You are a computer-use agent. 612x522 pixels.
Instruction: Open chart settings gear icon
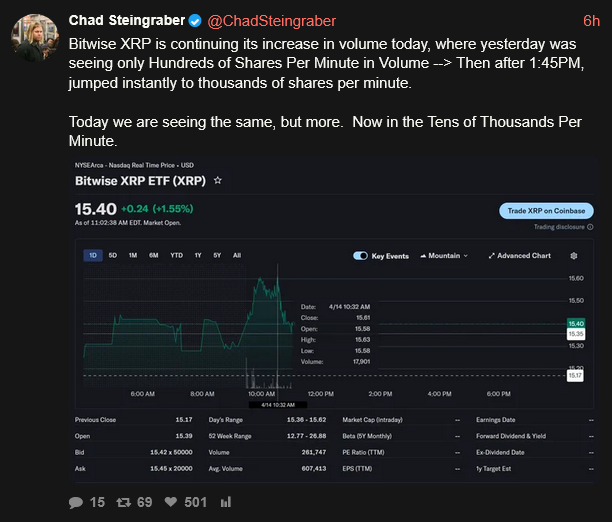pos(574,256)
